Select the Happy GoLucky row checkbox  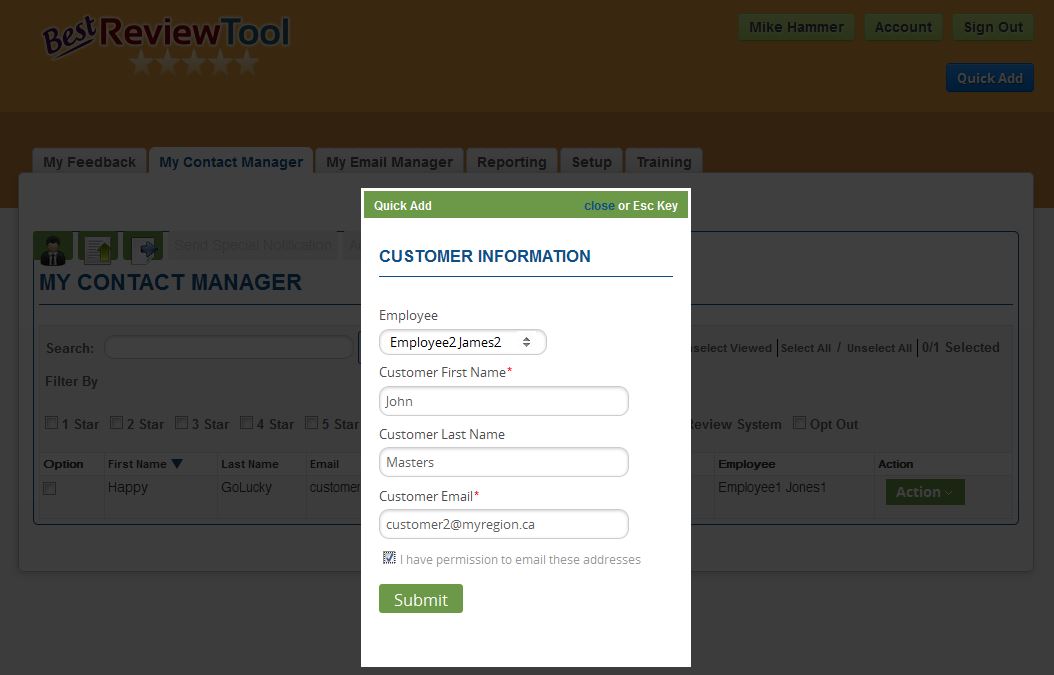click(50, 489)
